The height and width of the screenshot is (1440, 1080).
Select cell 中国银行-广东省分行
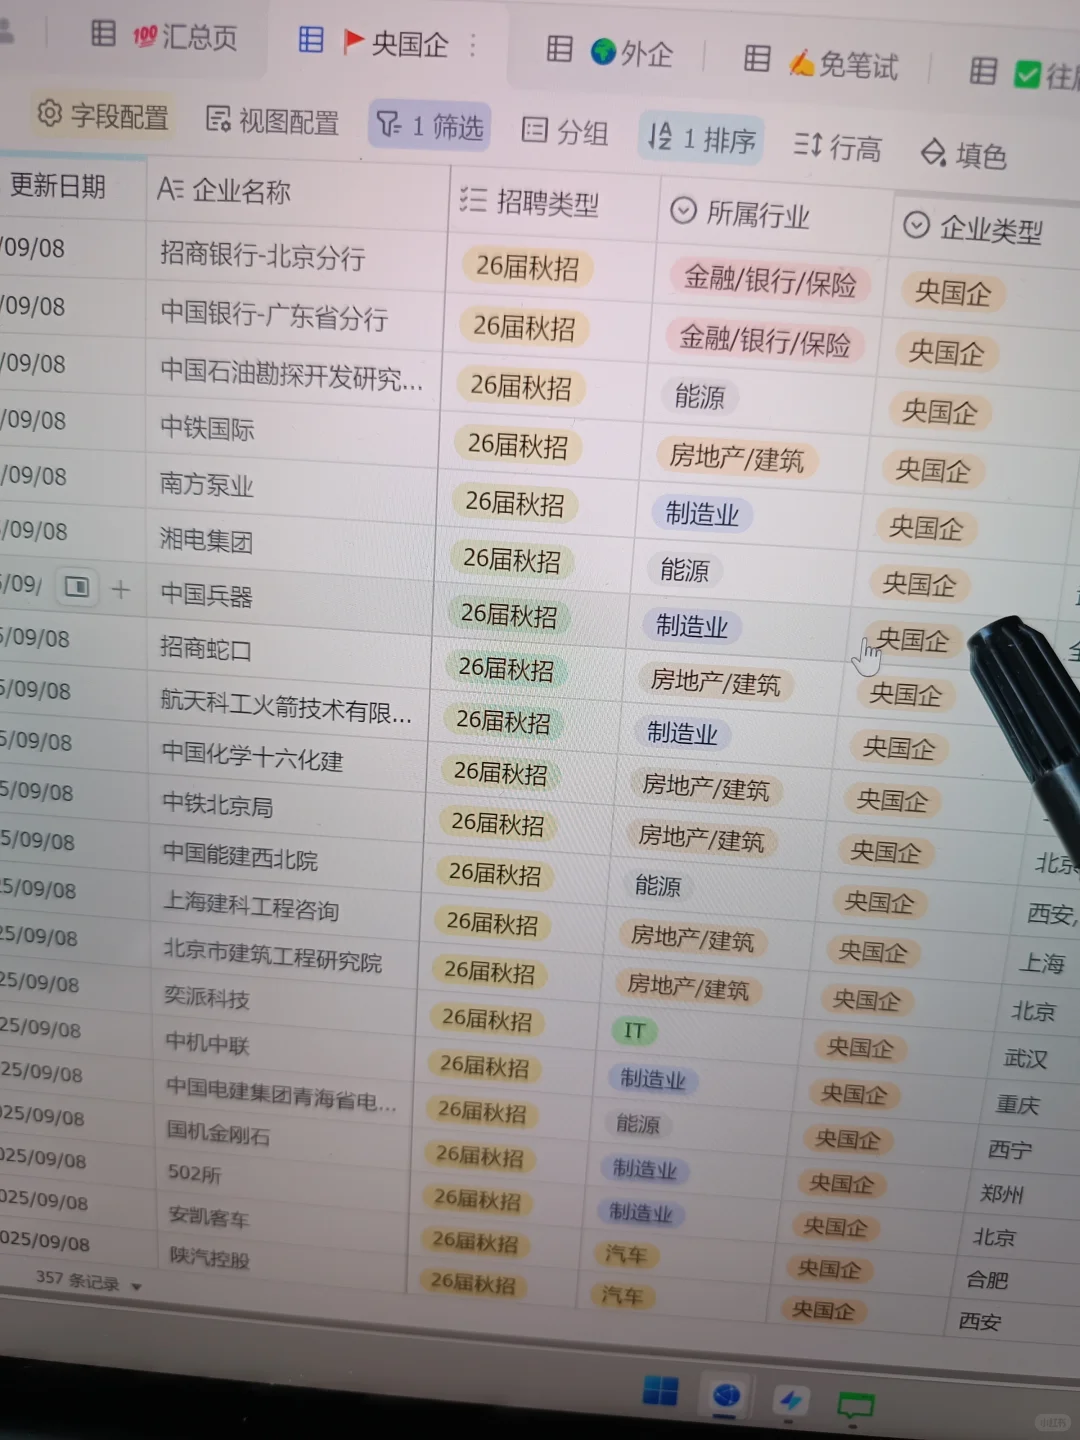tap(274, 316)
